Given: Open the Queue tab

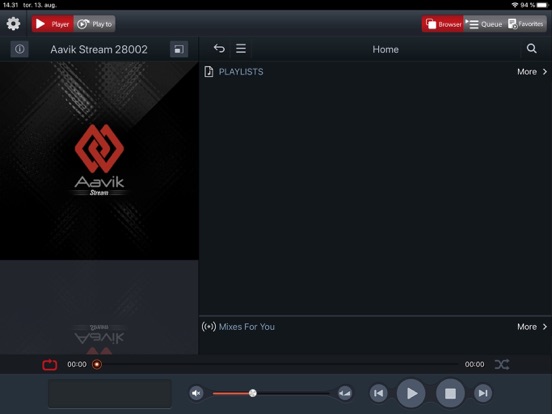Looking at the screenshot, I should coord(484,24).
